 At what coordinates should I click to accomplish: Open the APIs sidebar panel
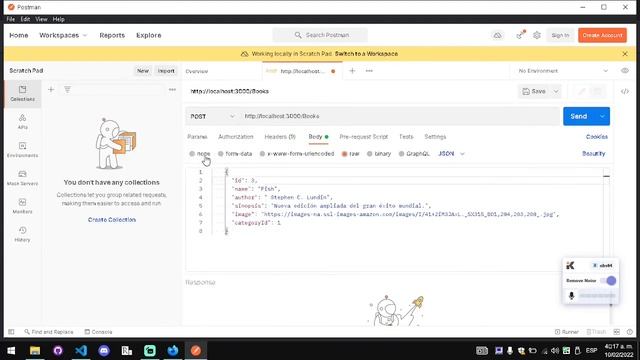(x=22, y=122)
